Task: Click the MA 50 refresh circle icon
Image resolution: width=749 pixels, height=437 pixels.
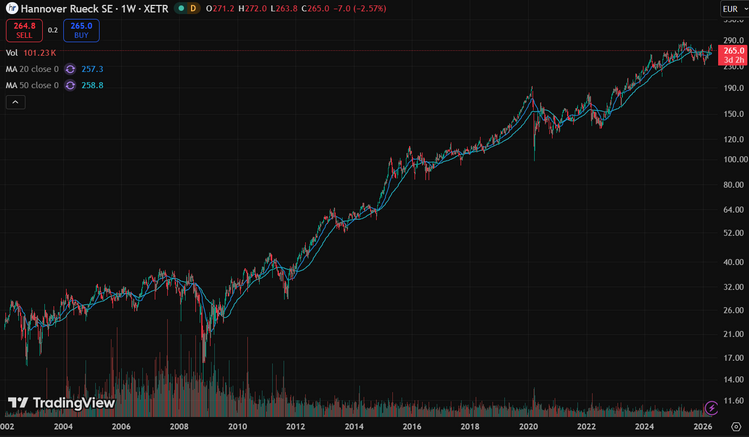Action: tap(70, 85)
